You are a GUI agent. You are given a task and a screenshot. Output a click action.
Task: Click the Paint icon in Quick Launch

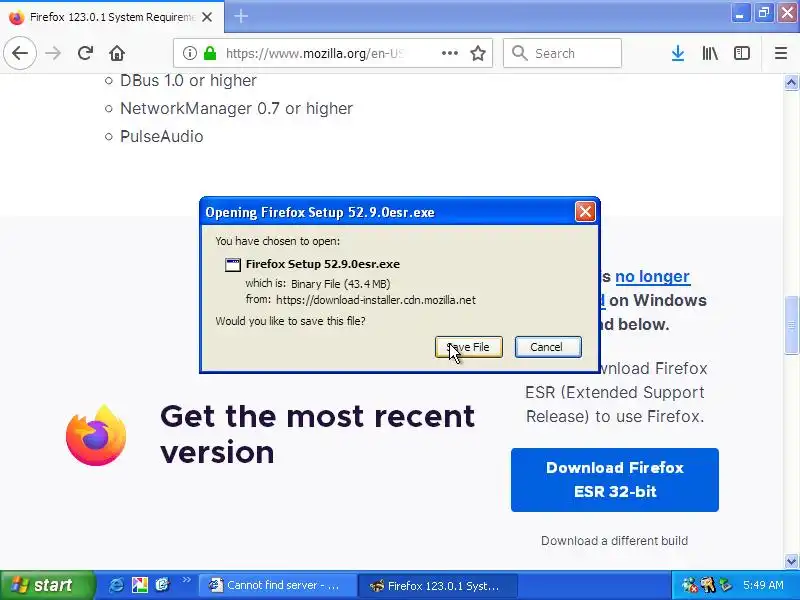coord(139,585)
